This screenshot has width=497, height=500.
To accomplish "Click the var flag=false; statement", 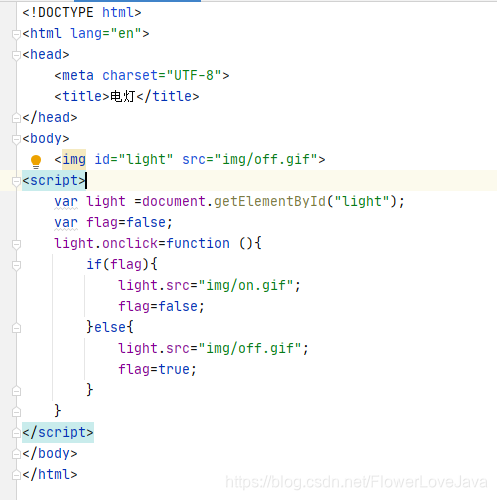I will point(113,223).
